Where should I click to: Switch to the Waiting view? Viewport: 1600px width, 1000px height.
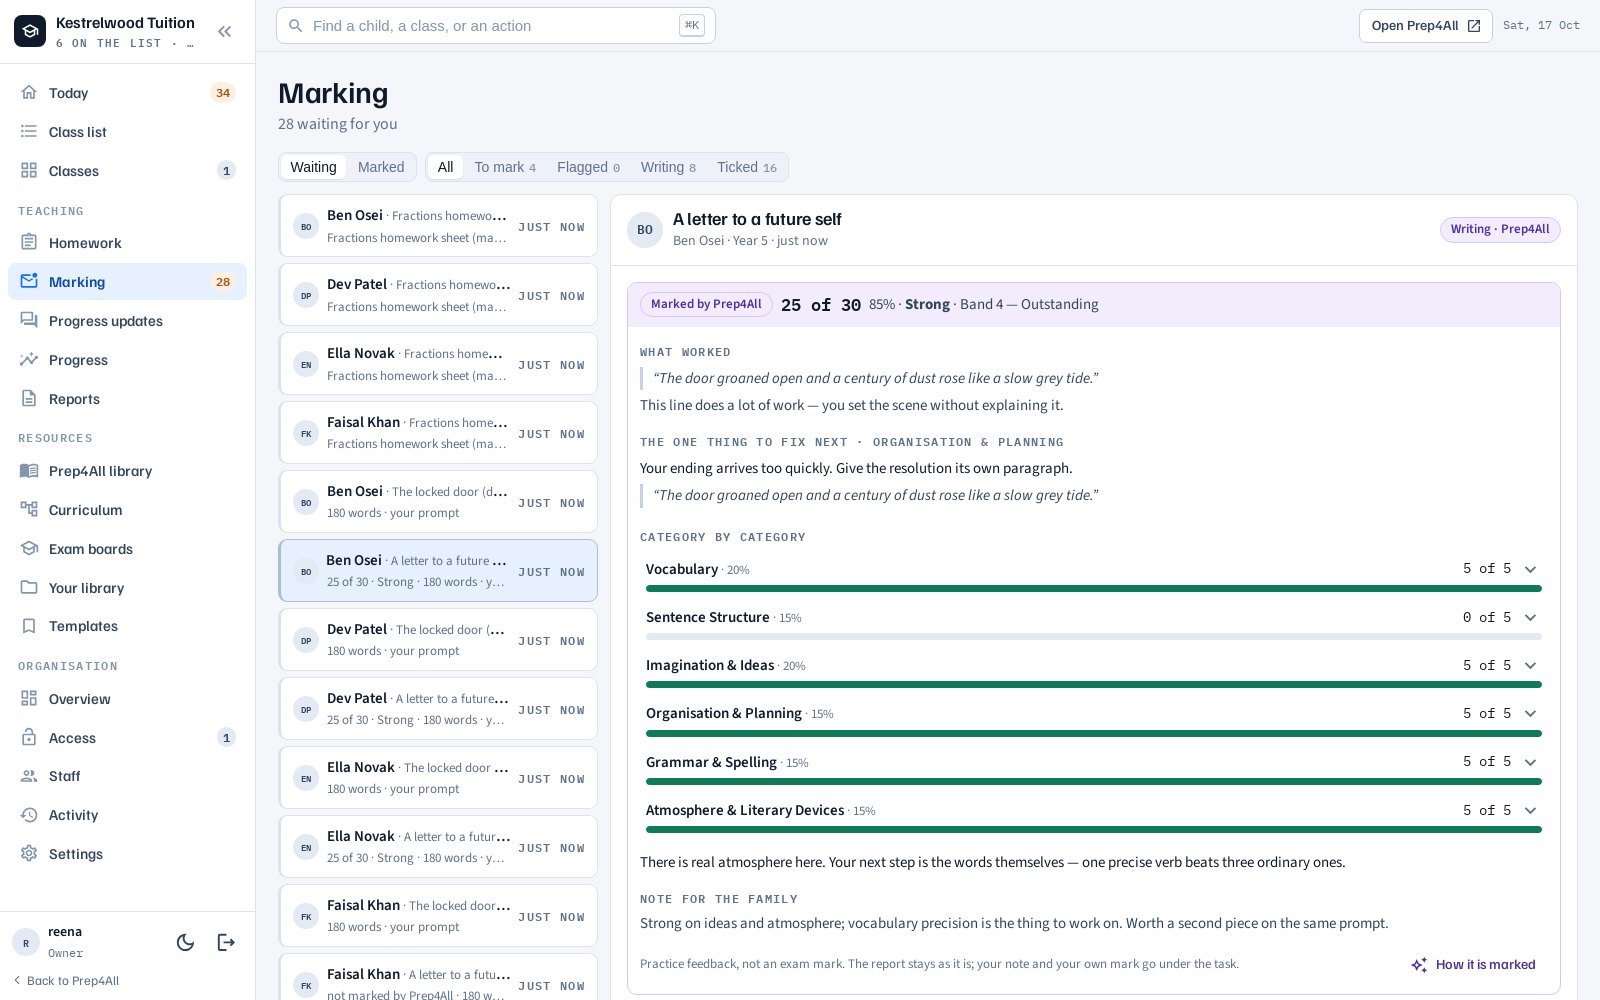313,167
